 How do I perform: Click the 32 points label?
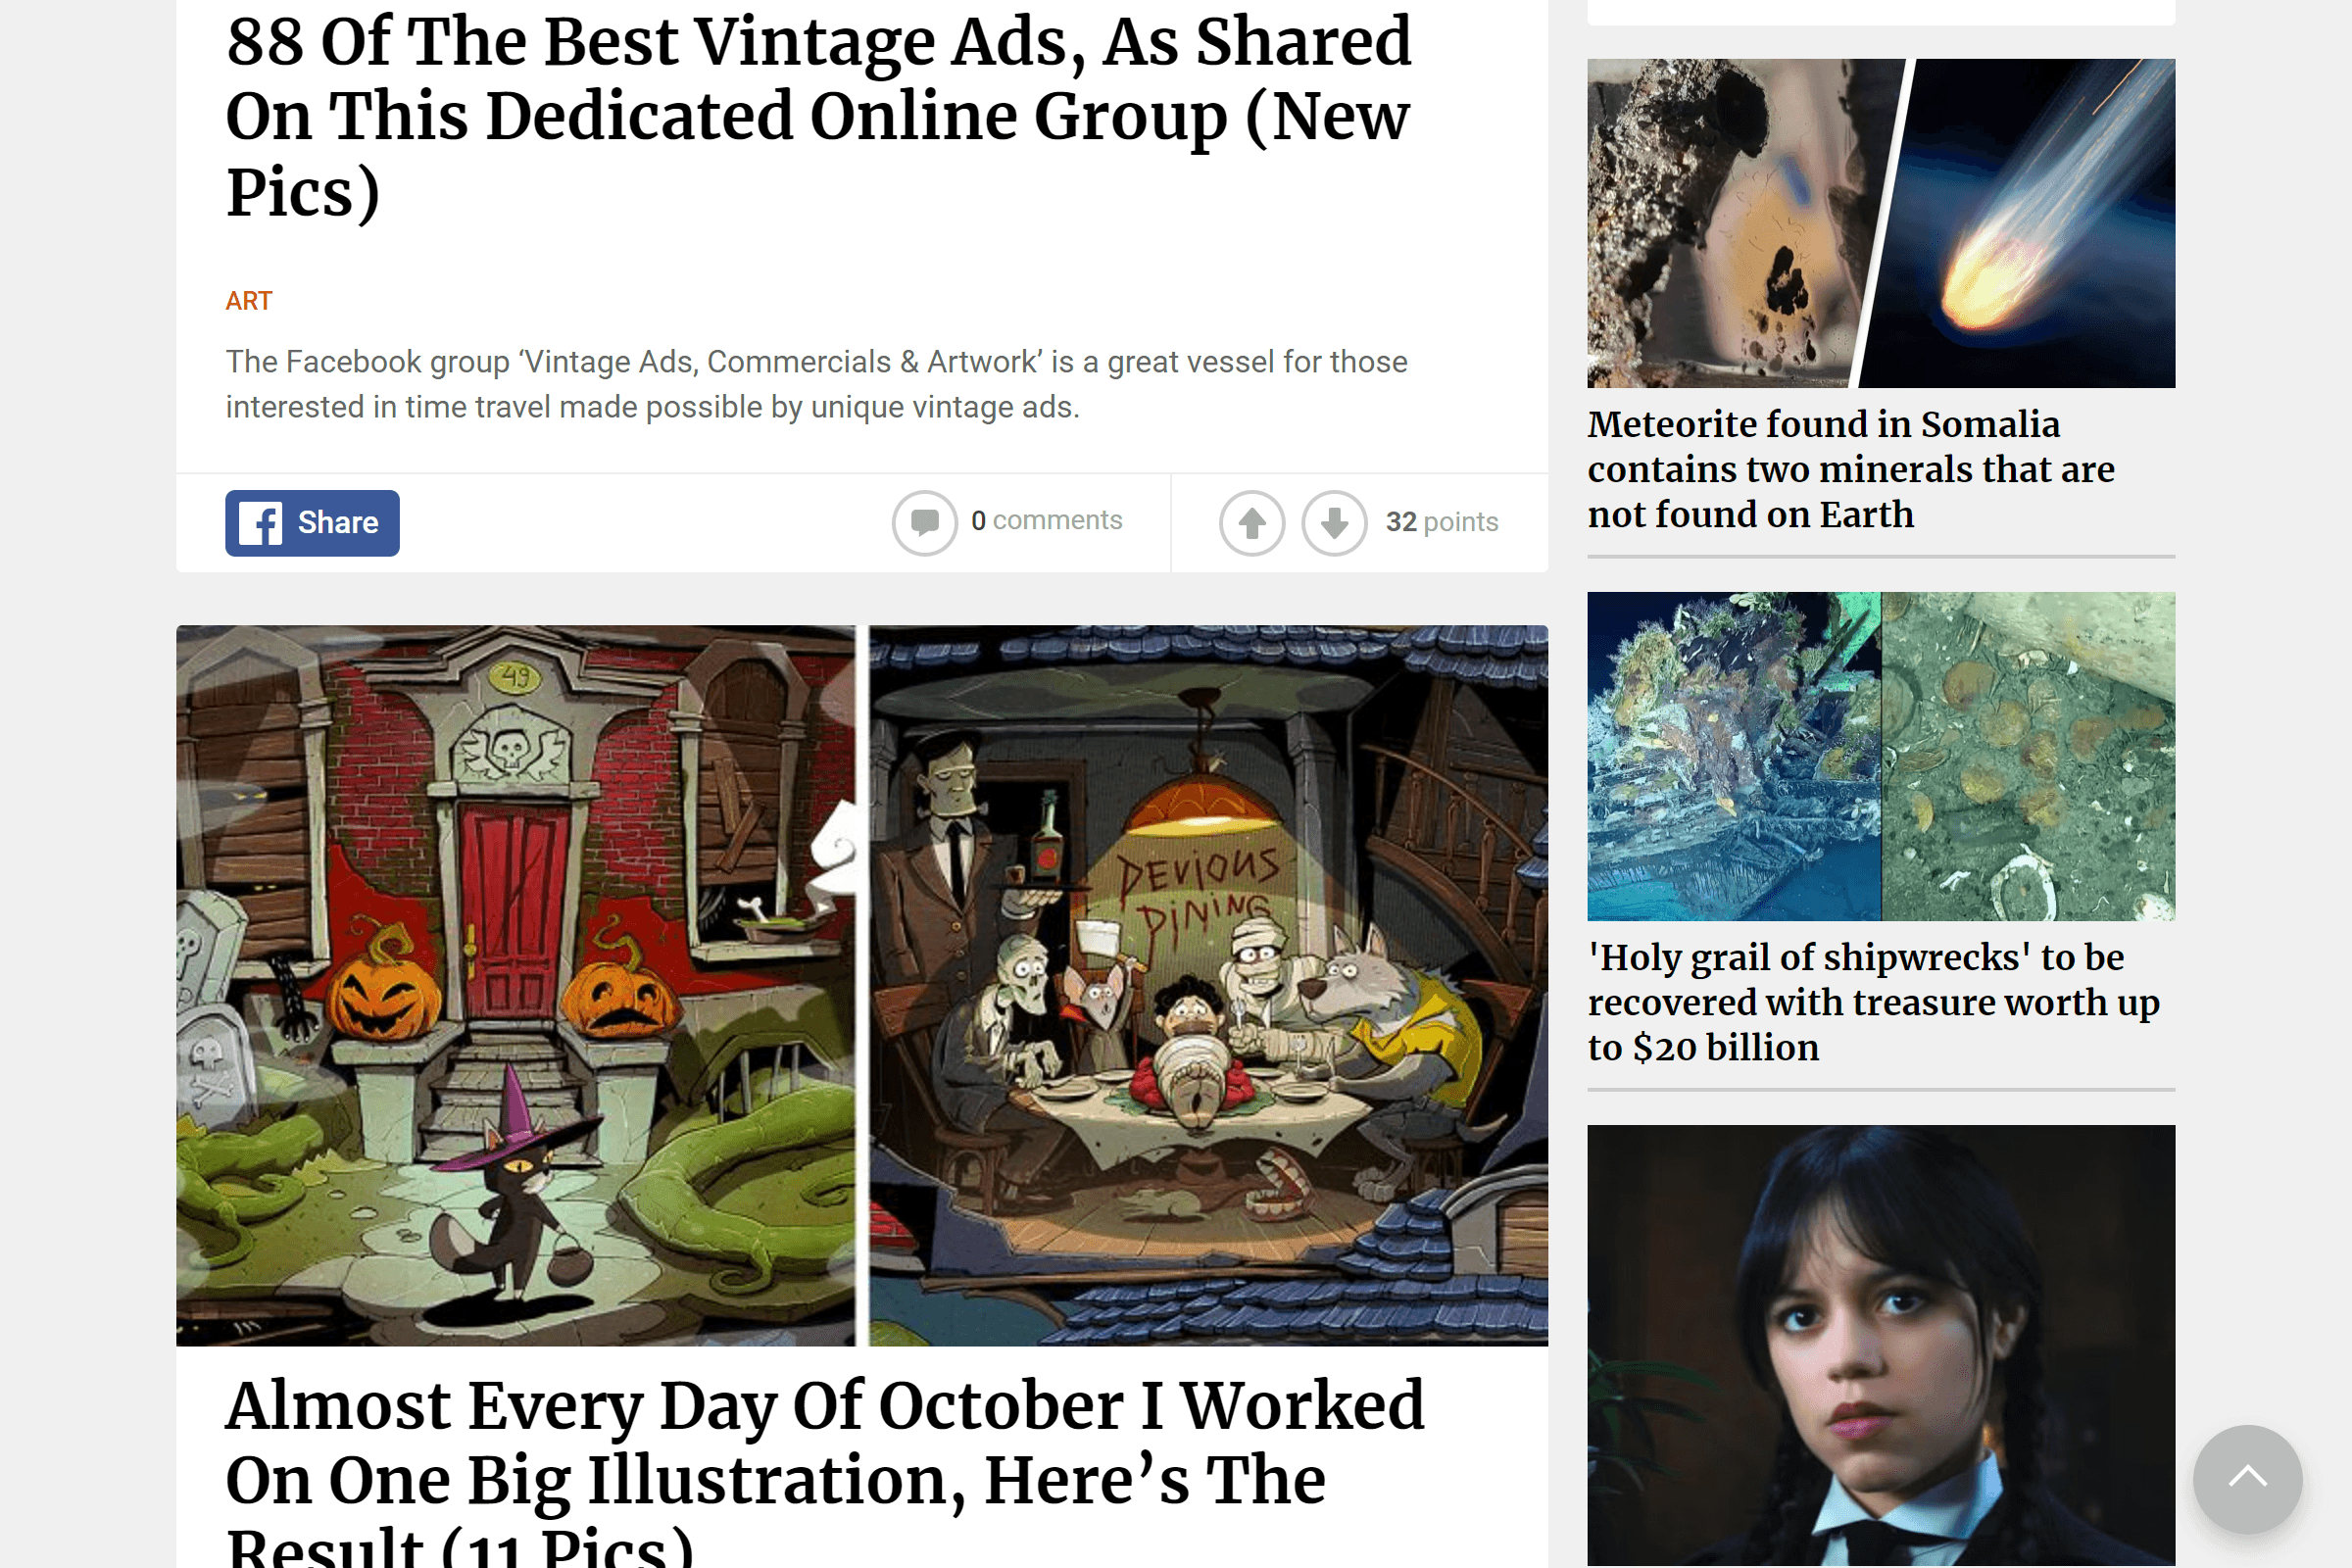point(1442,522)
